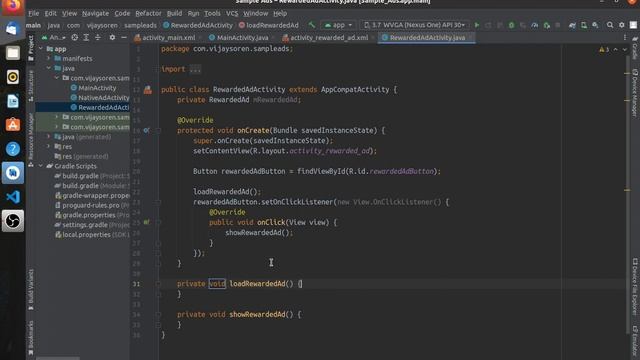Viewport: 640px width, 360px height.
Task: Go to previous highlighted problem arrow
Action: (616, 49)
